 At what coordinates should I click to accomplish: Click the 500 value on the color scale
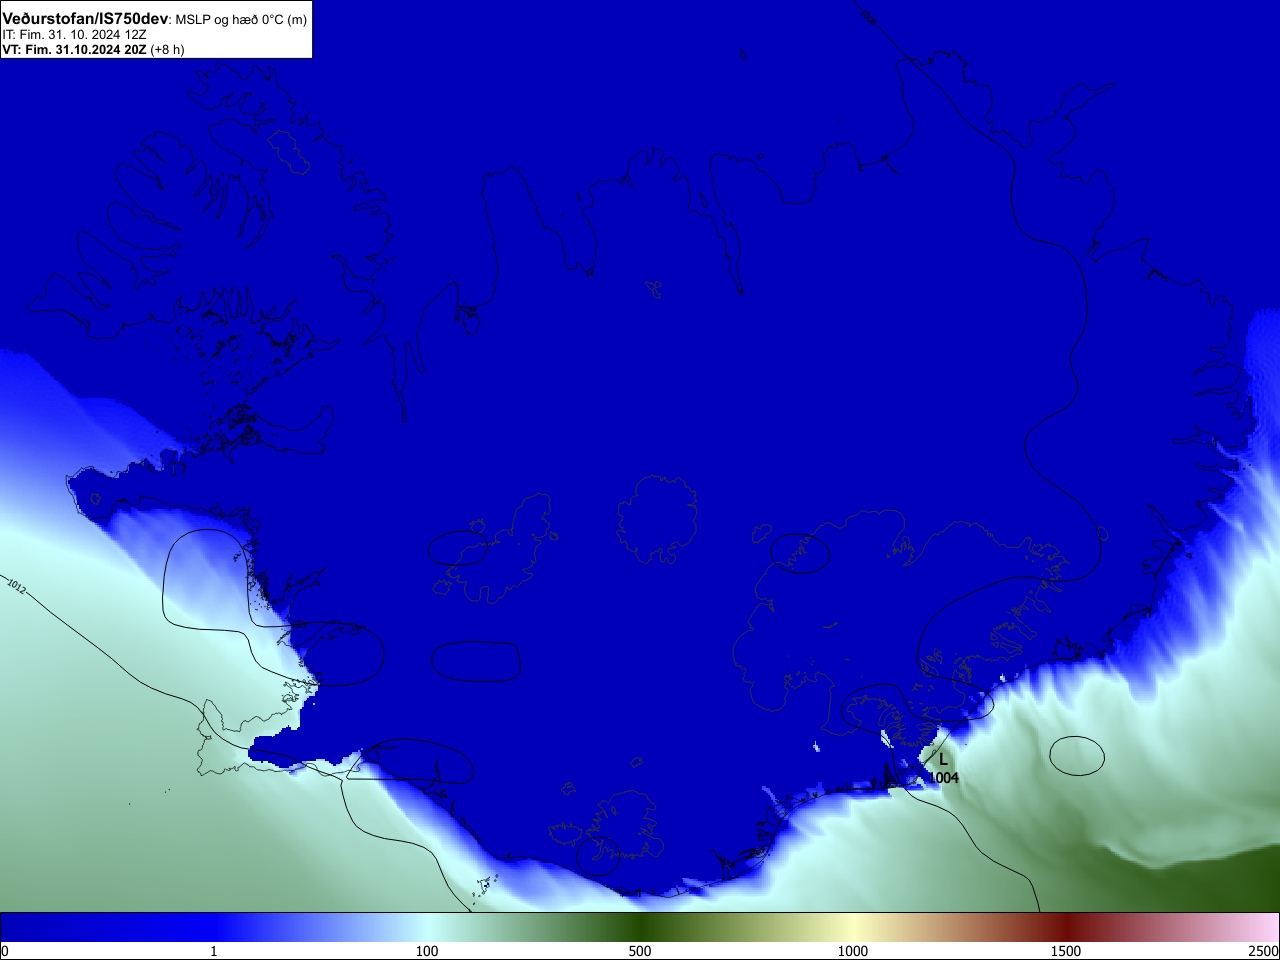point(640,951)
